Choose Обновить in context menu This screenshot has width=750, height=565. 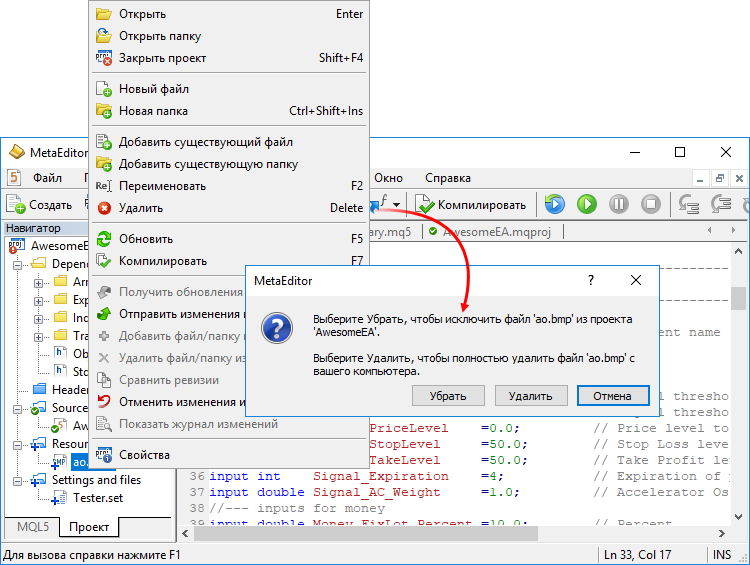pos(229,239)
